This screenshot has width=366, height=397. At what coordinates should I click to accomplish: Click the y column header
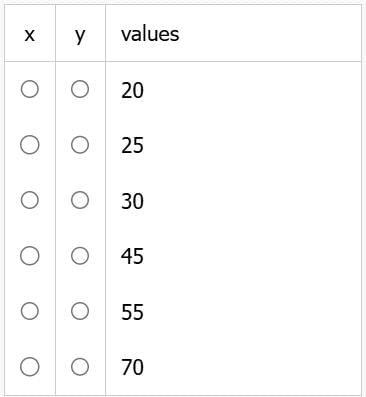(80, 35)
